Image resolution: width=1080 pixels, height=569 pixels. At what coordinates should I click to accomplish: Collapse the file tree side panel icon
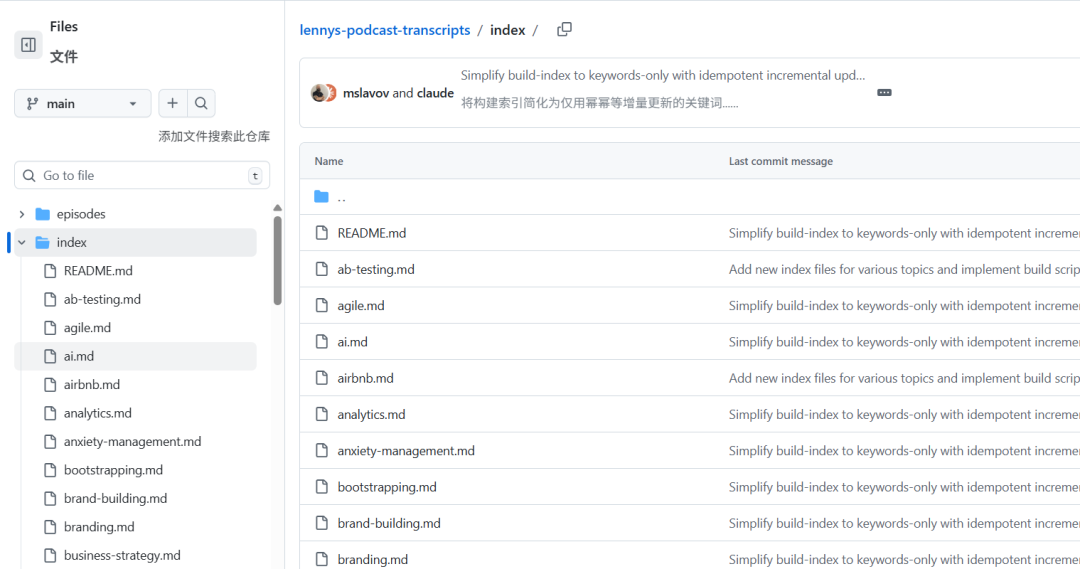click(x=28, y=44)
